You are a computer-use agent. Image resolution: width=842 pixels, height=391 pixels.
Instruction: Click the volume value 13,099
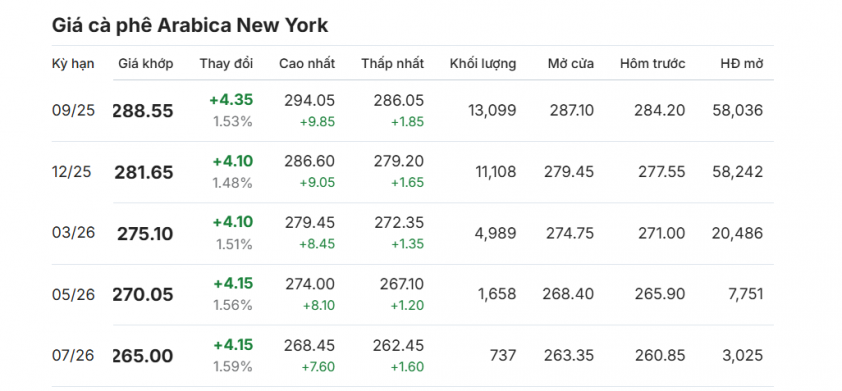[492, 110]
